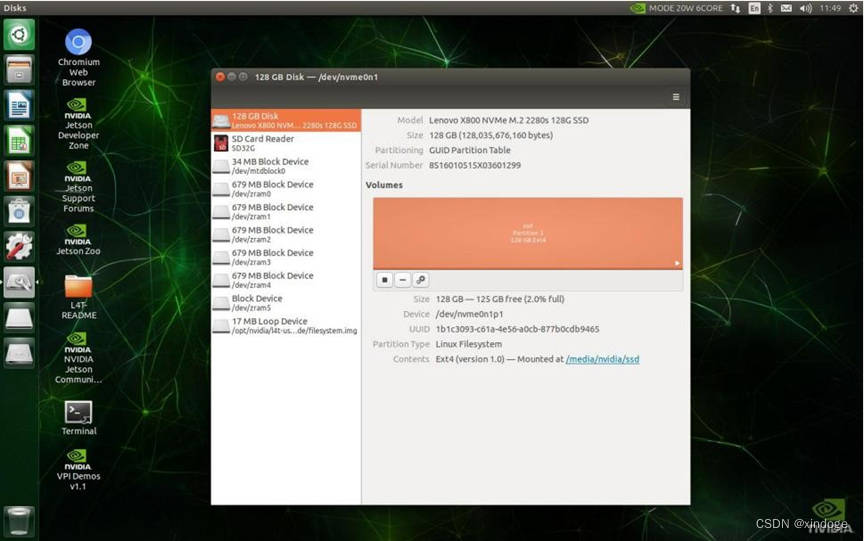
Task: Open additional partition options gears button
Action: coord(421,281)
